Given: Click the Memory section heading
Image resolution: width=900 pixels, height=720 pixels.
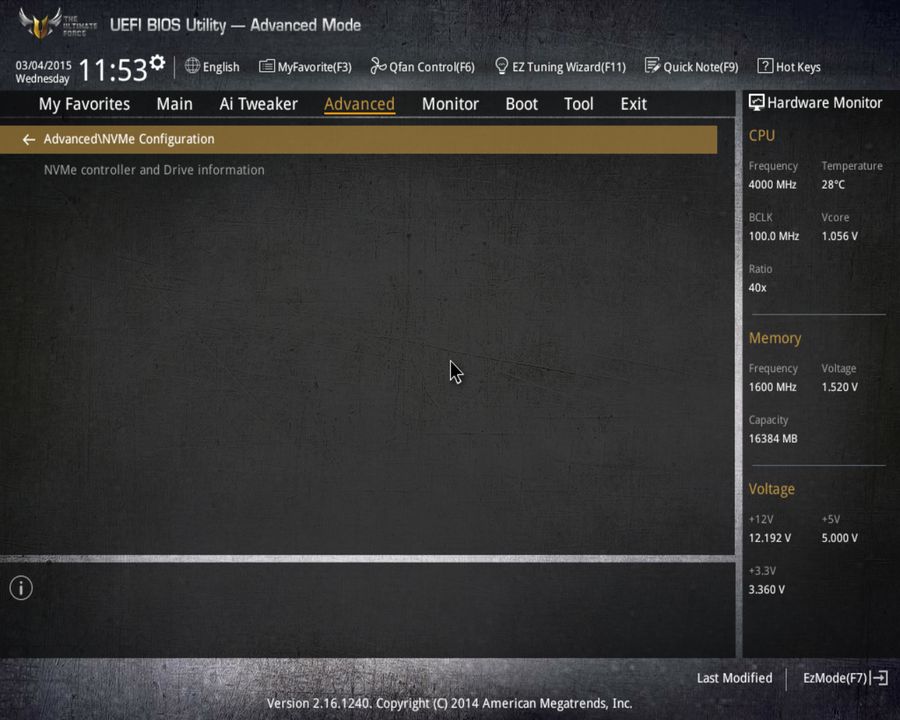Looking at the screenshot, I should tap(774, 338).
